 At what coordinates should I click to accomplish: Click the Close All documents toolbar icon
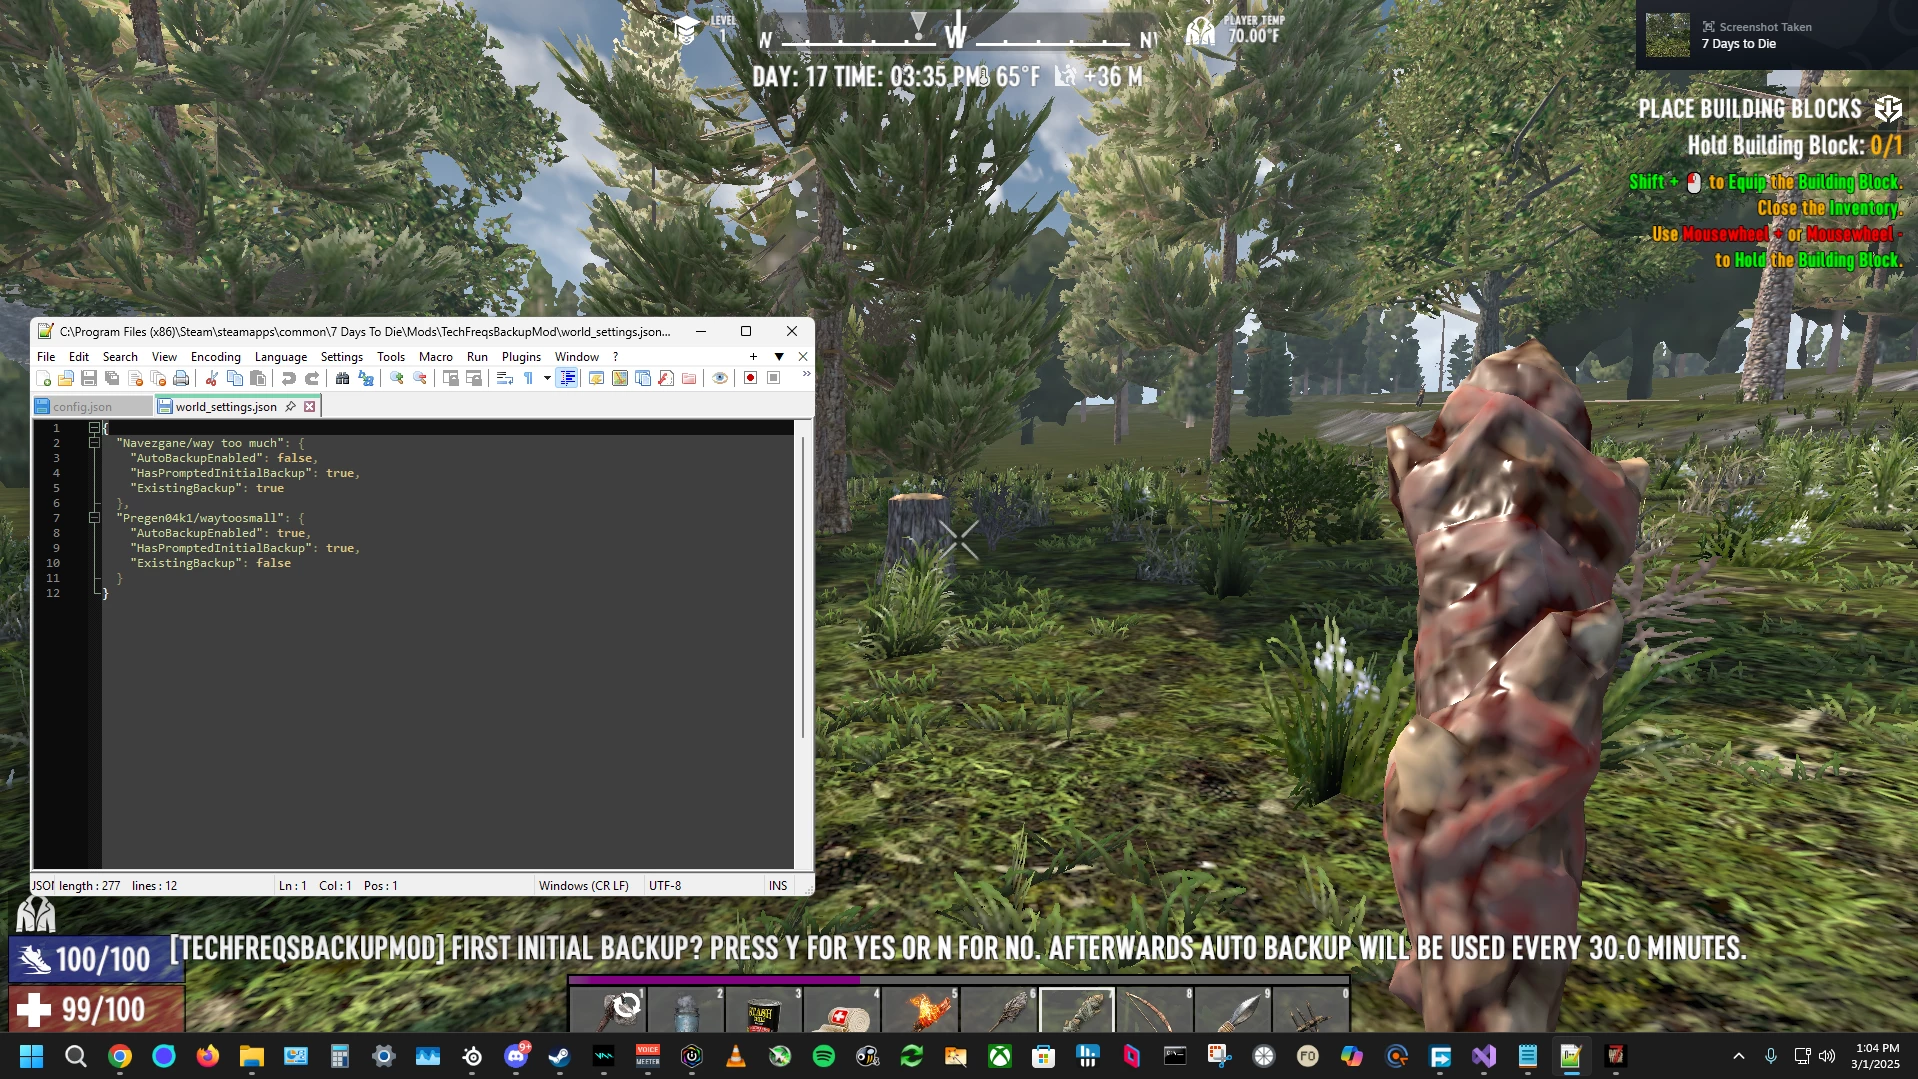tap(158, 378)
